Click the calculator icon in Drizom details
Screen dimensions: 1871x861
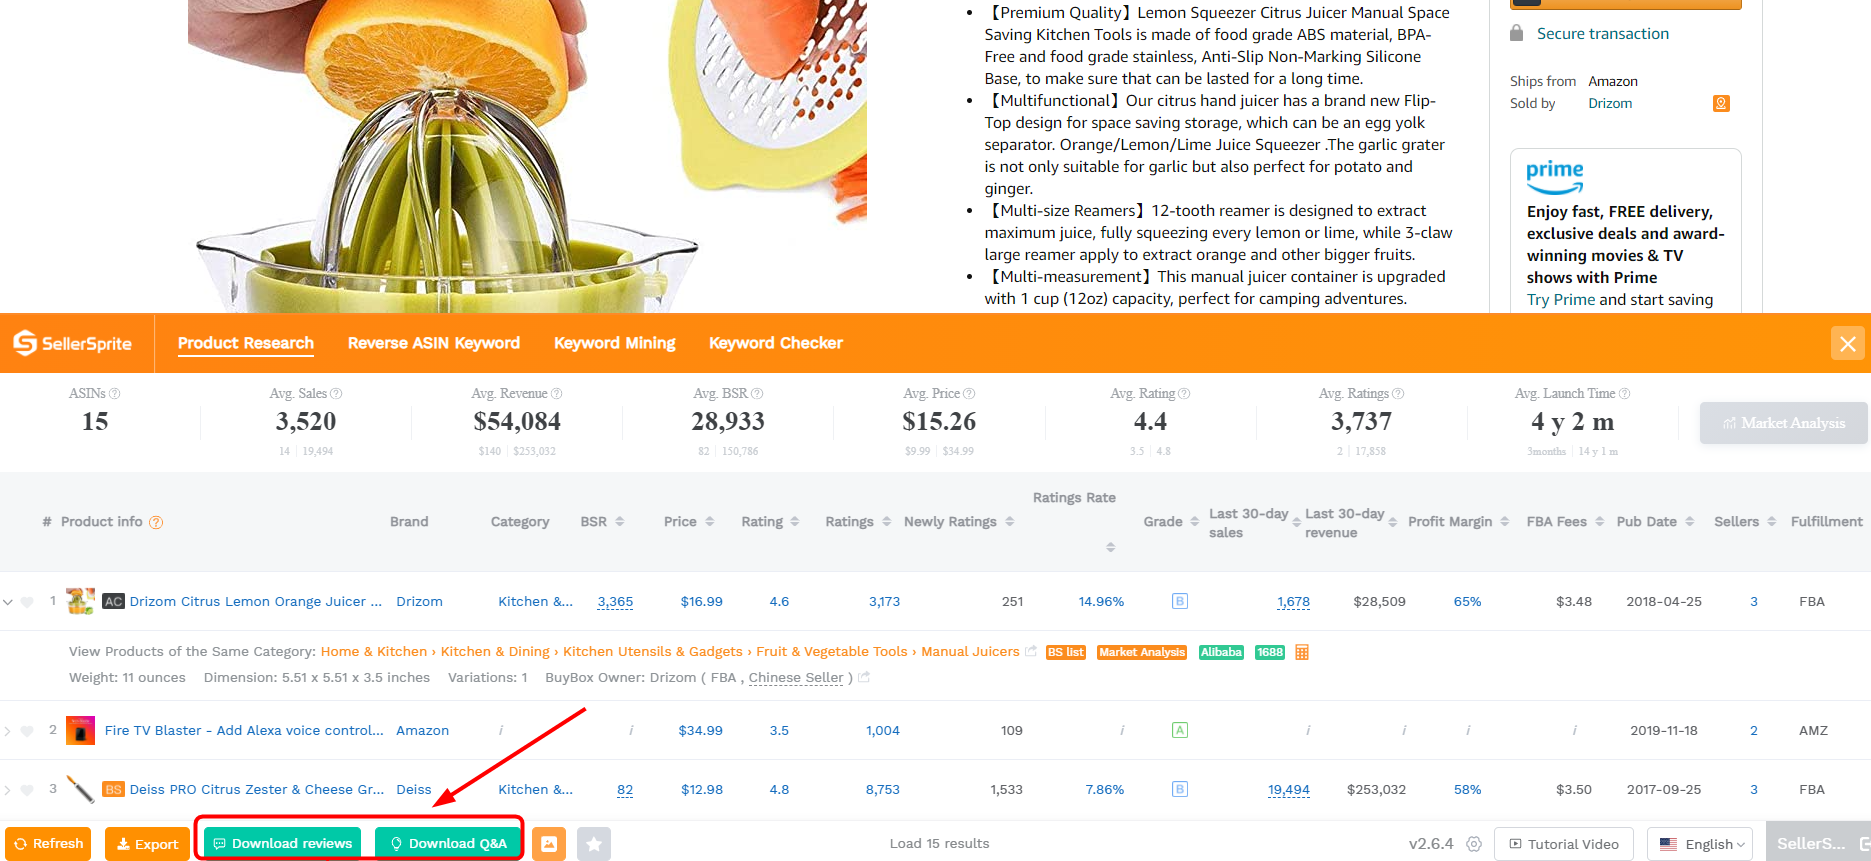(x=1302, y=652)
